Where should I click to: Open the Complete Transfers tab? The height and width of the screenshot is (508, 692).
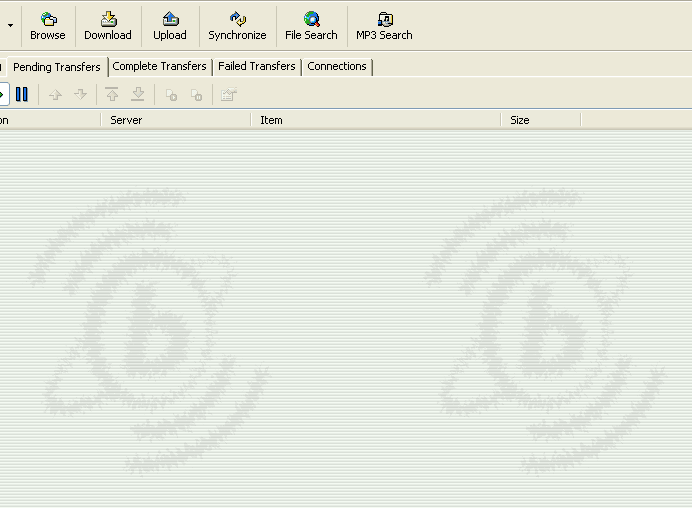pos(160,66)
